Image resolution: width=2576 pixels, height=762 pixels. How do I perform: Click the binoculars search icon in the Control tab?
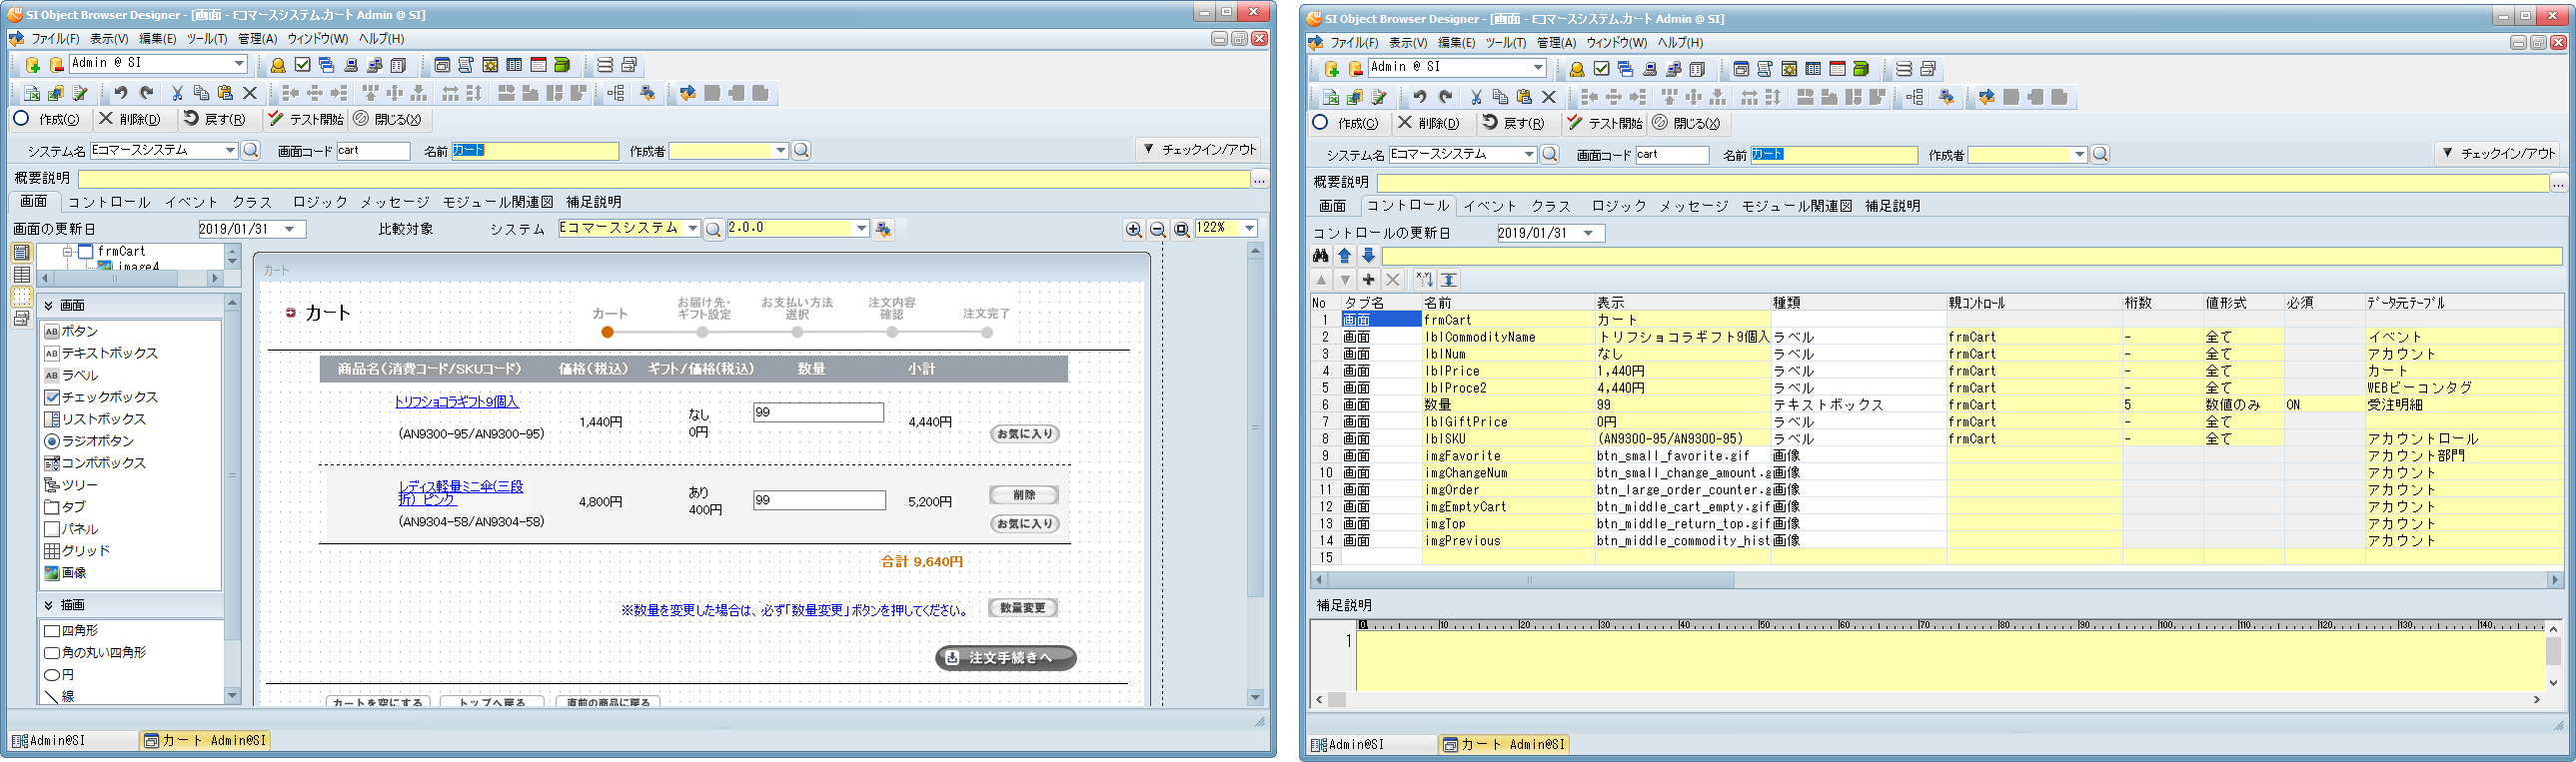click(1321, 256)
